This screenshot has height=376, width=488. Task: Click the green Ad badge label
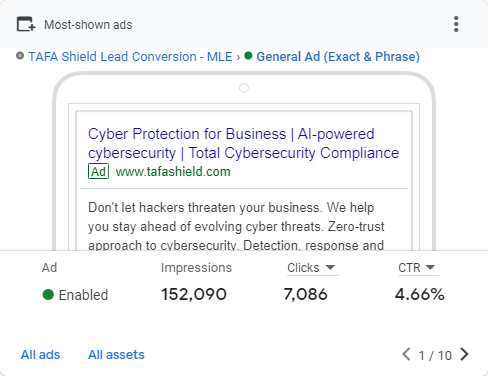pos(98,171)
